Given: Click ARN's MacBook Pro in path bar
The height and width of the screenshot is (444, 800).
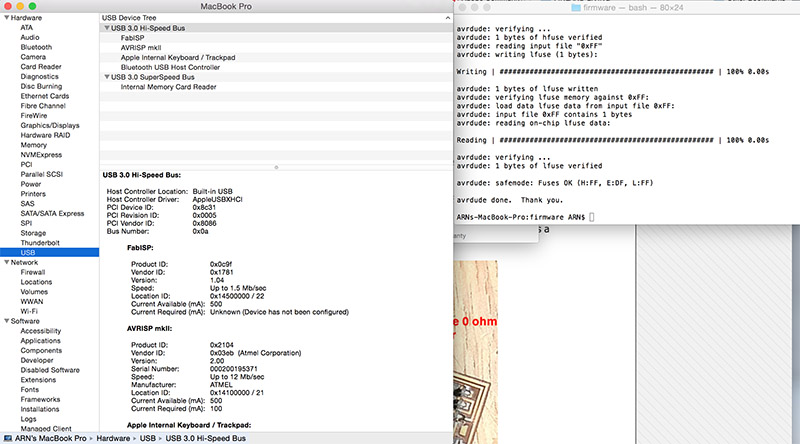Looking at the screenshot, I should (51, 438).
